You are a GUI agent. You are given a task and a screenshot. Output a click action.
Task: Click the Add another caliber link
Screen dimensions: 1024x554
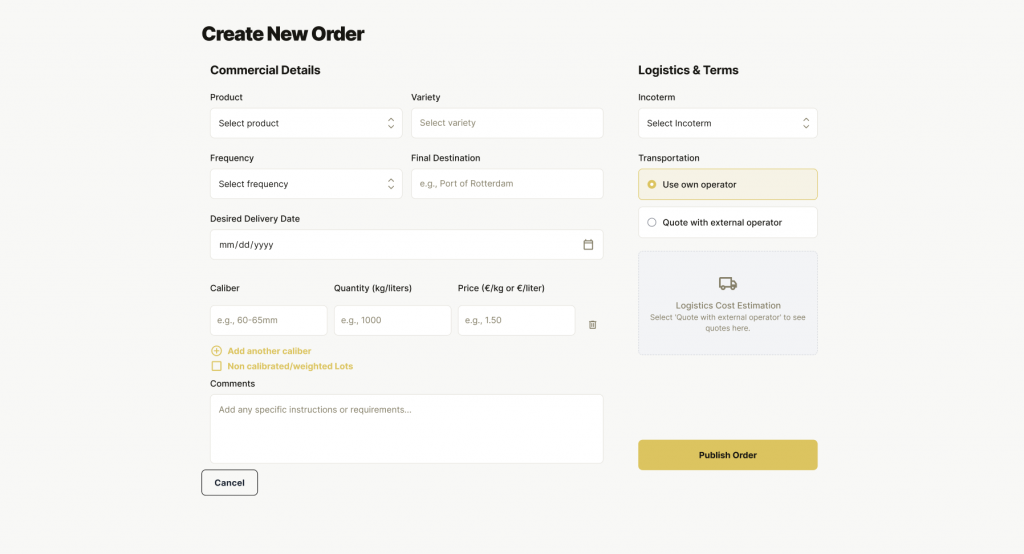click(269, 351)
